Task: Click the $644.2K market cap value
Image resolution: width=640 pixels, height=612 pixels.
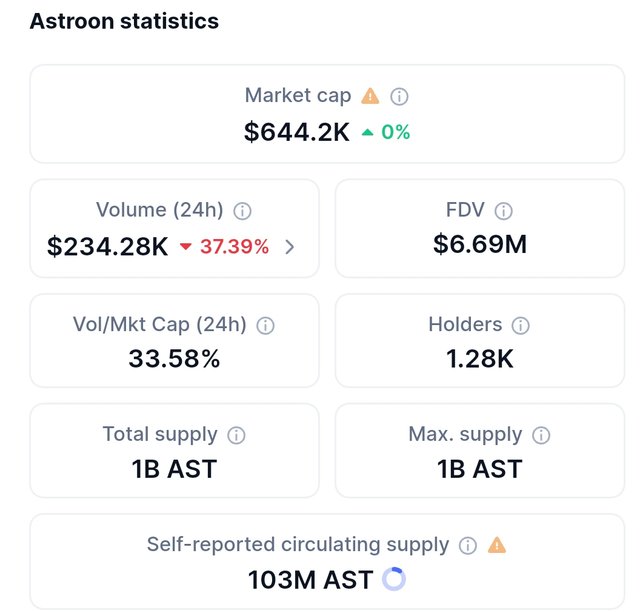Action: [297, 132]
